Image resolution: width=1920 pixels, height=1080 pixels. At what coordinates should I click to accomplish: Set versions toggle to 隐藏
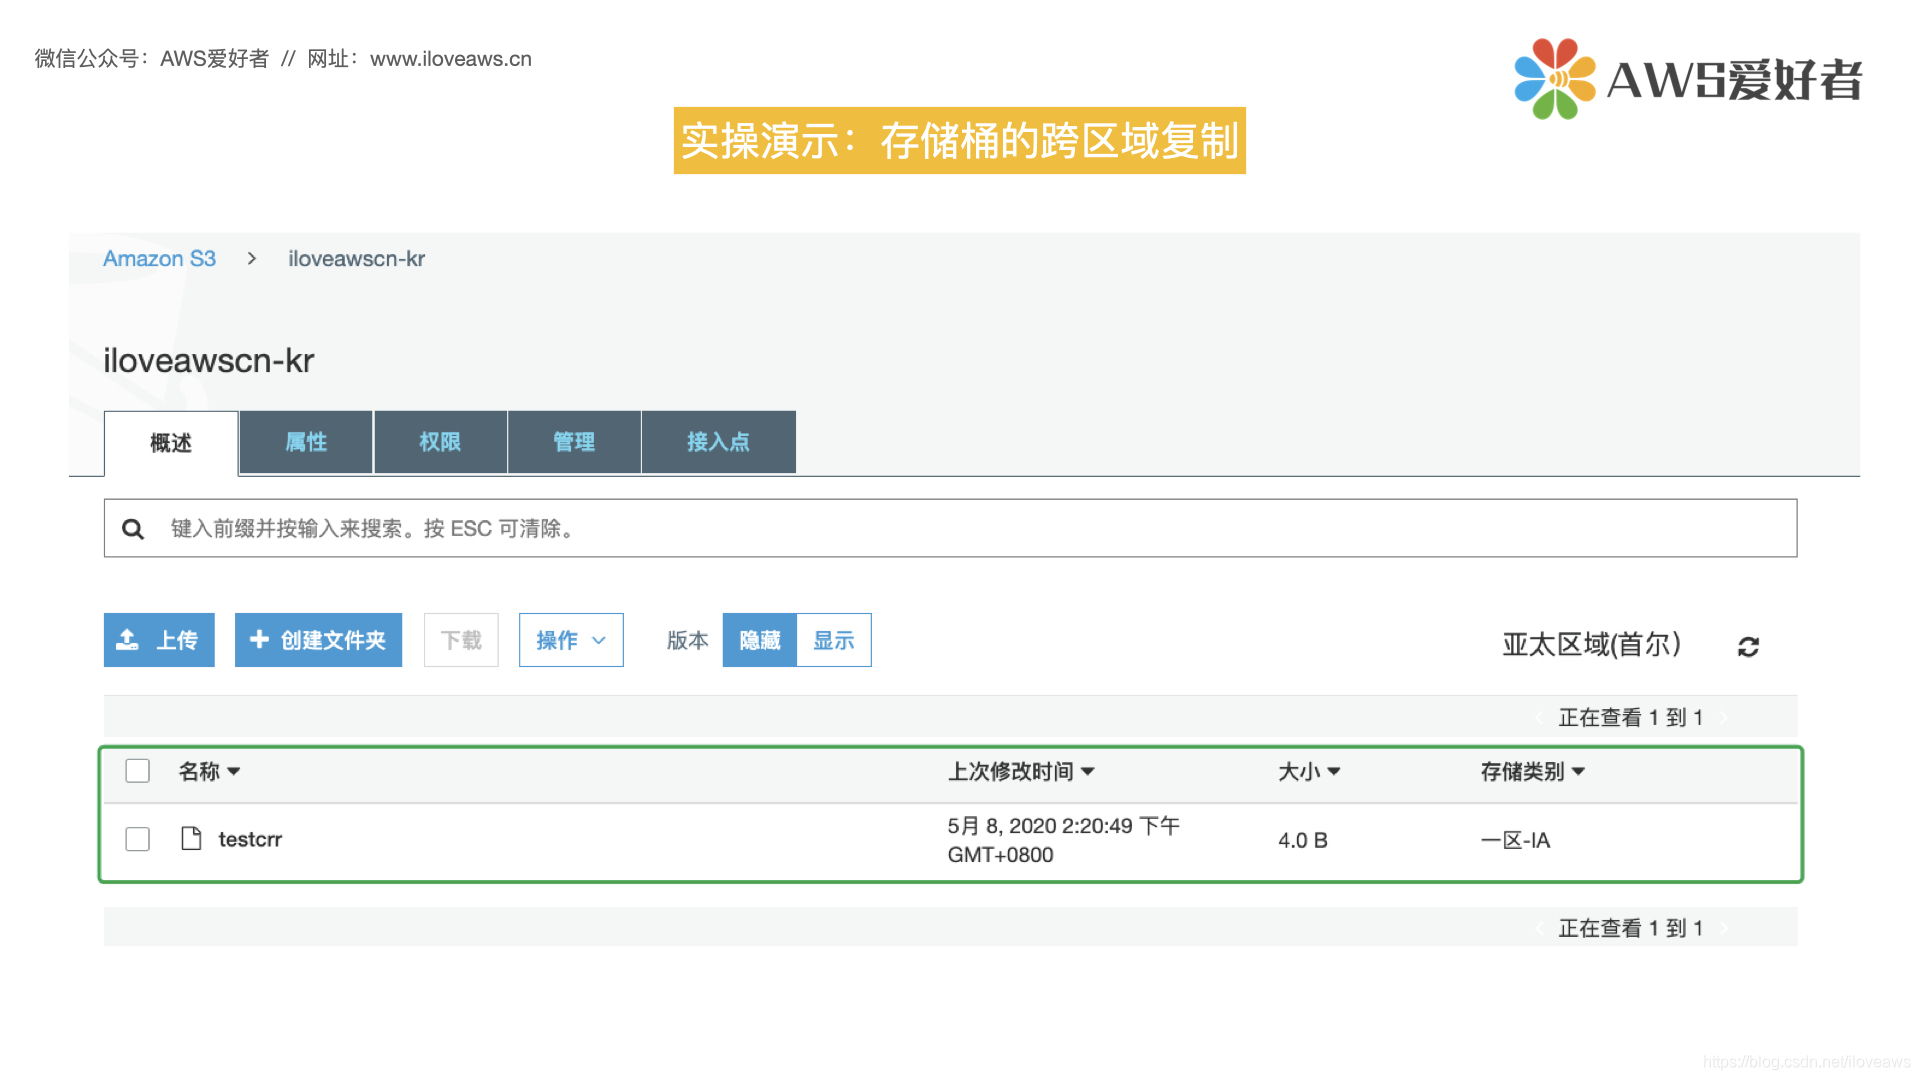point(760,640)
